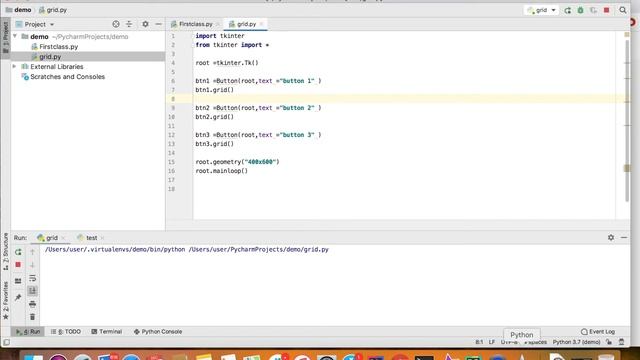Click the interpreter path in console output
This screenshot has height=360, width=640.
coord(115,249)
